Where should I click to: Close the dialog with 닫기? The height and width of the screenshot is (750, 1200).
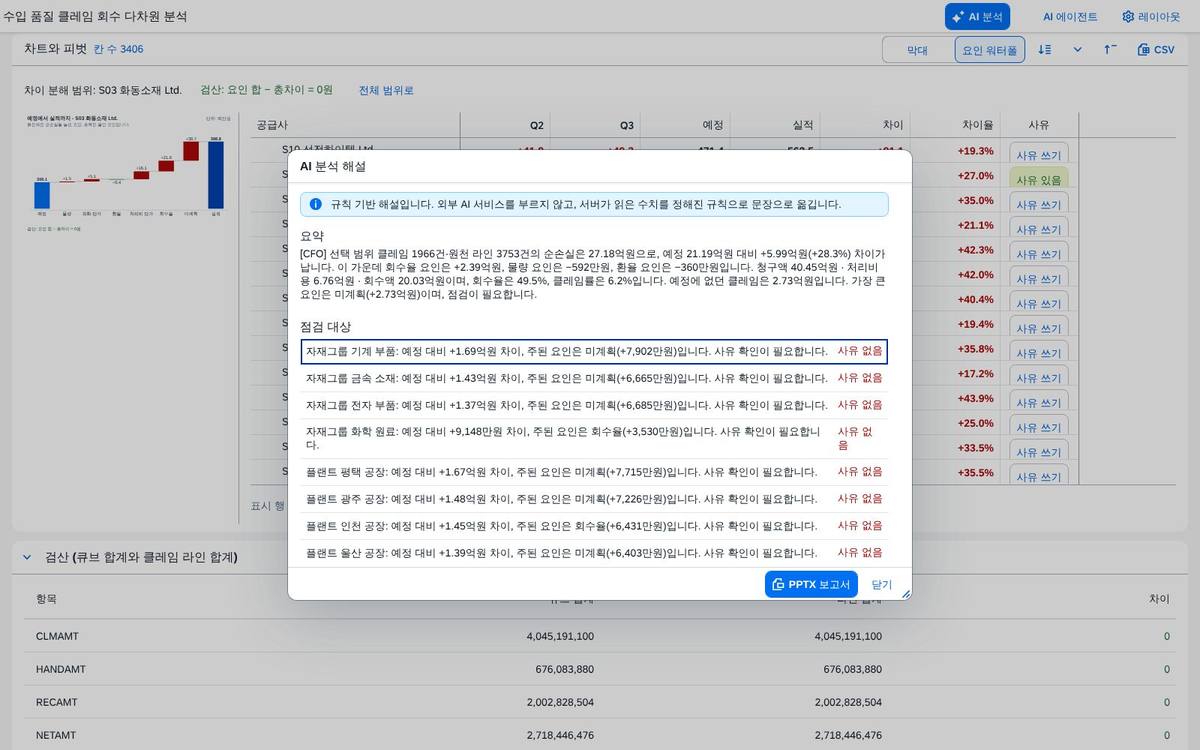(881, 584)
